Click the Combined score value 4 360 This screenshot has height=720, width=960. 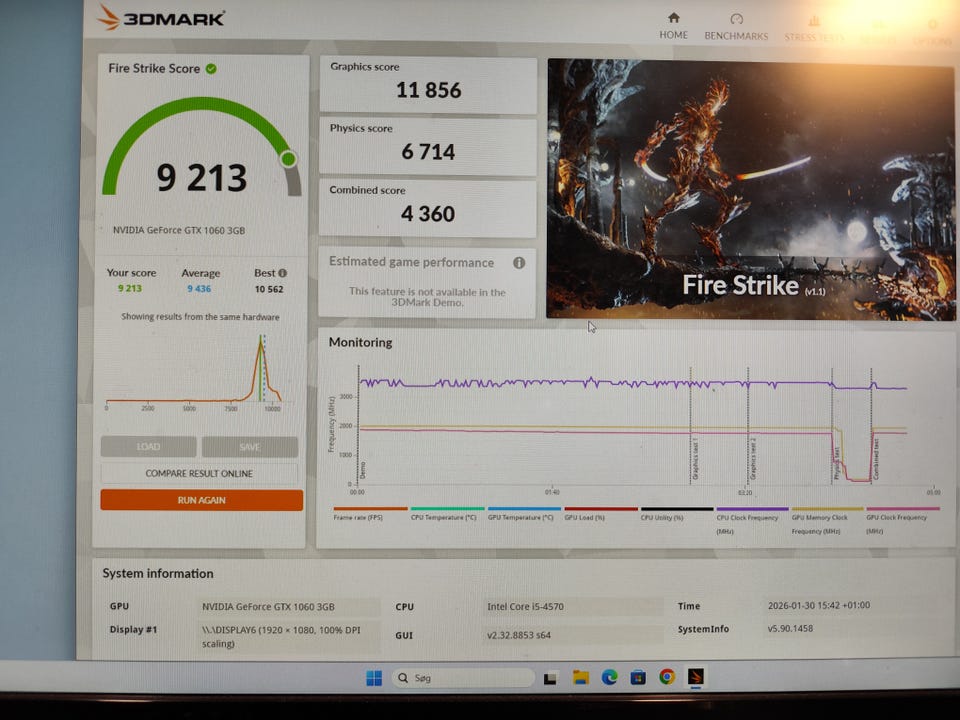(x=428, y=214)
